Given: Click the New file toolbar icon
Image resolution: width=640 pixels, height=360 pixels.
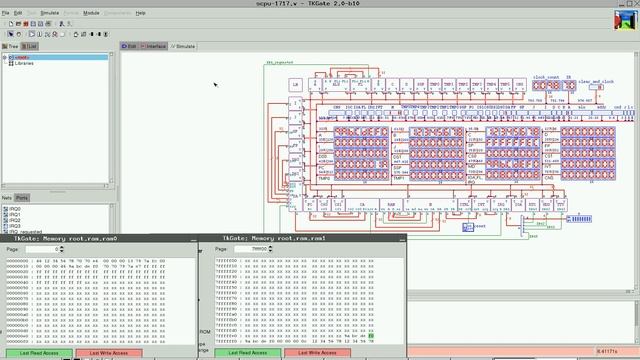Looking at the screenshot, I should [11, 24].
